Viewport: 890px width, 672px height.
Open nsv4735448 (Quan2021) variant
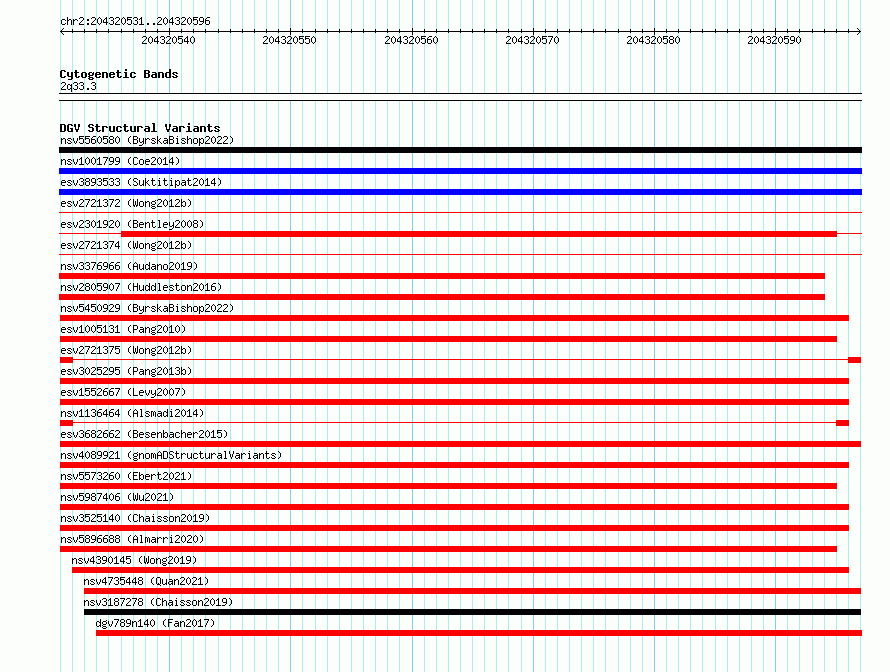click(146, 581)
